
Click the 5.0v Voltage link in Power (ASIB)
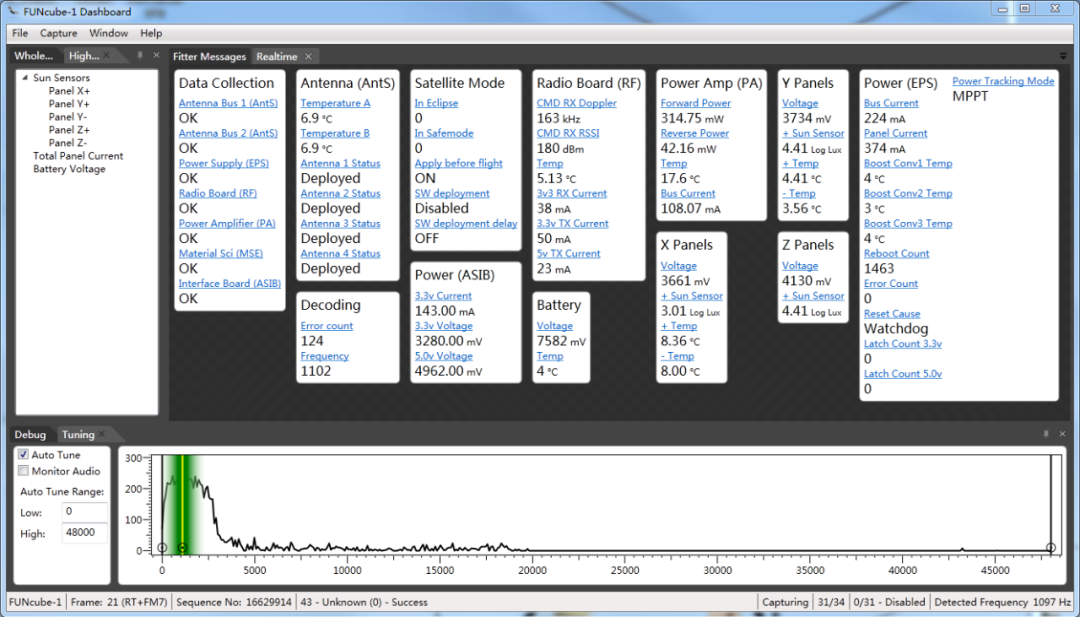[444, 357]
